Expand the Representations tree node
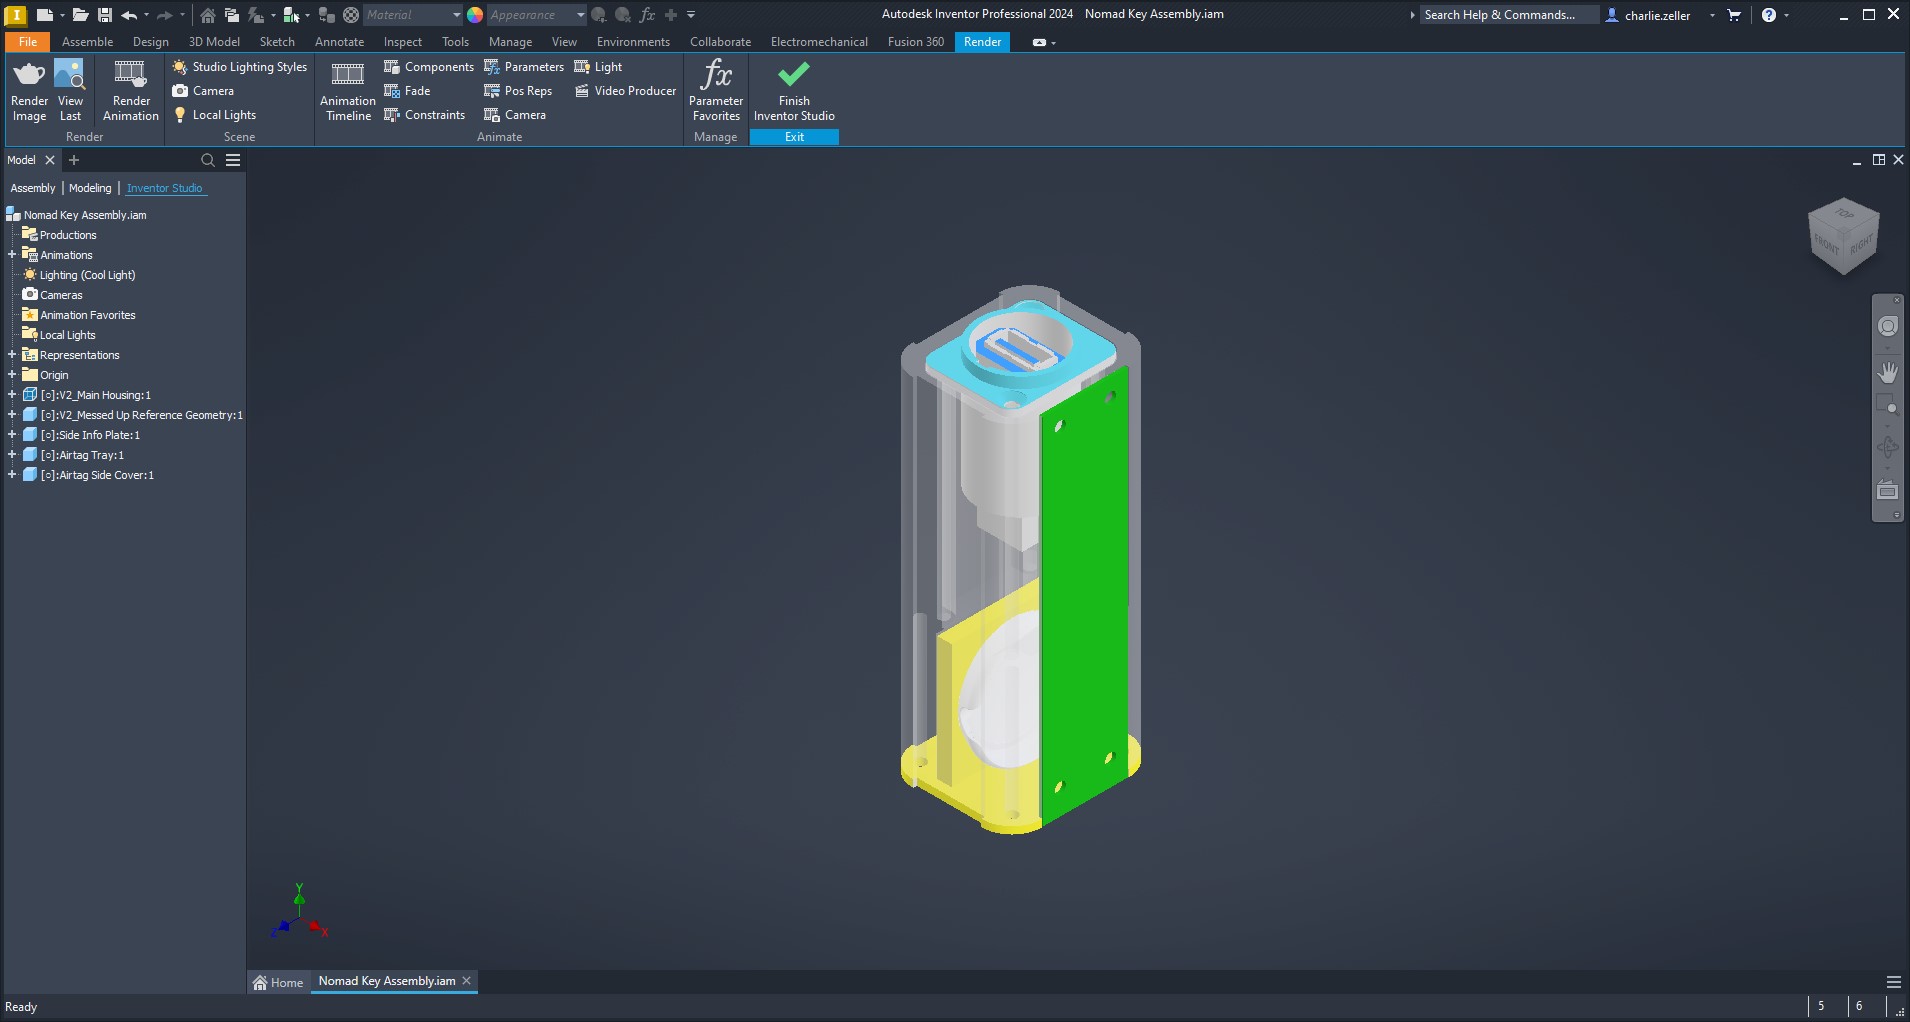 (x=12, y=355)
